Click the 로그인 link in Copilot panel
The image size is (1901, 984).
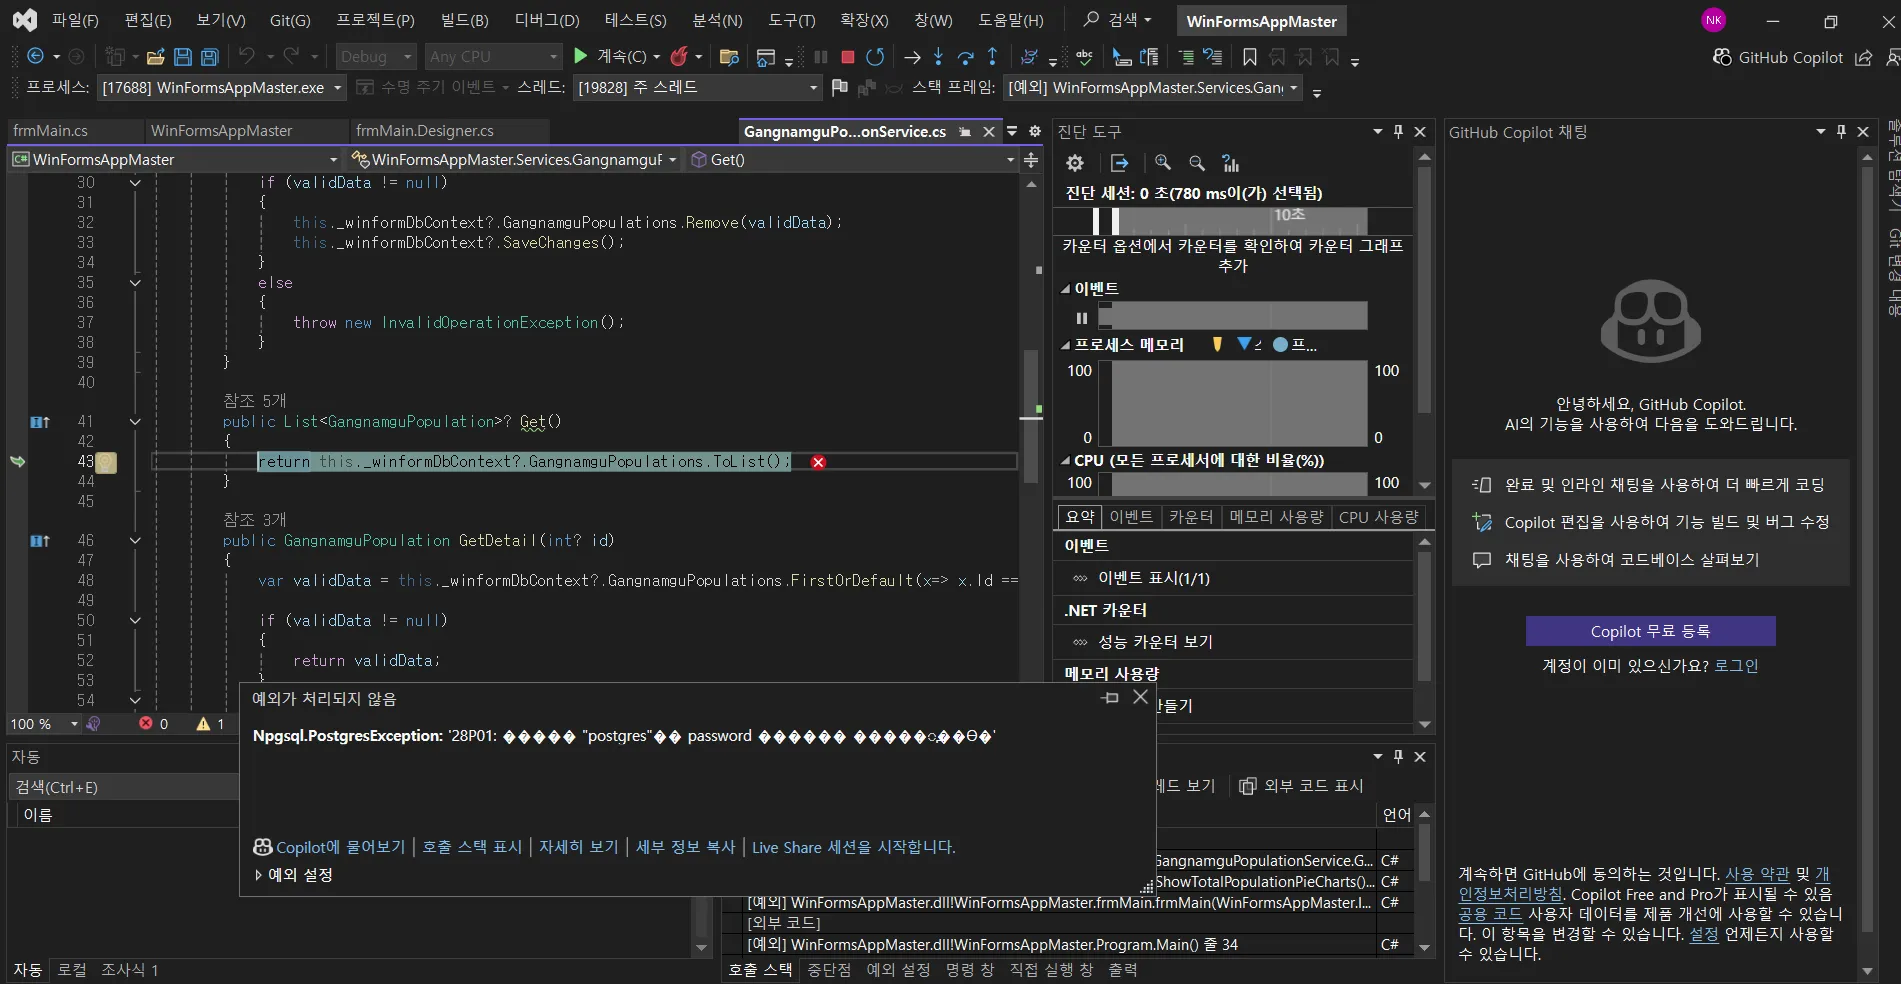point(1736,666)
